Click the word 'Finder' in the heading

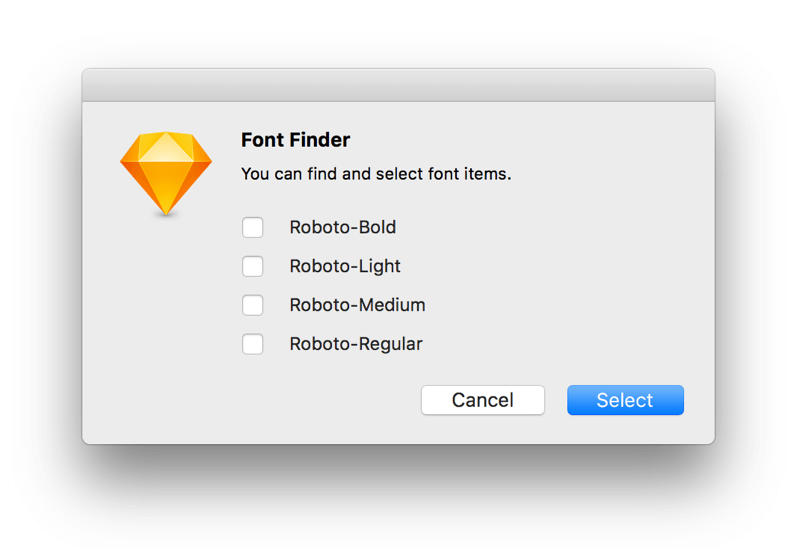pyautogui.click(x=321, y=140)
